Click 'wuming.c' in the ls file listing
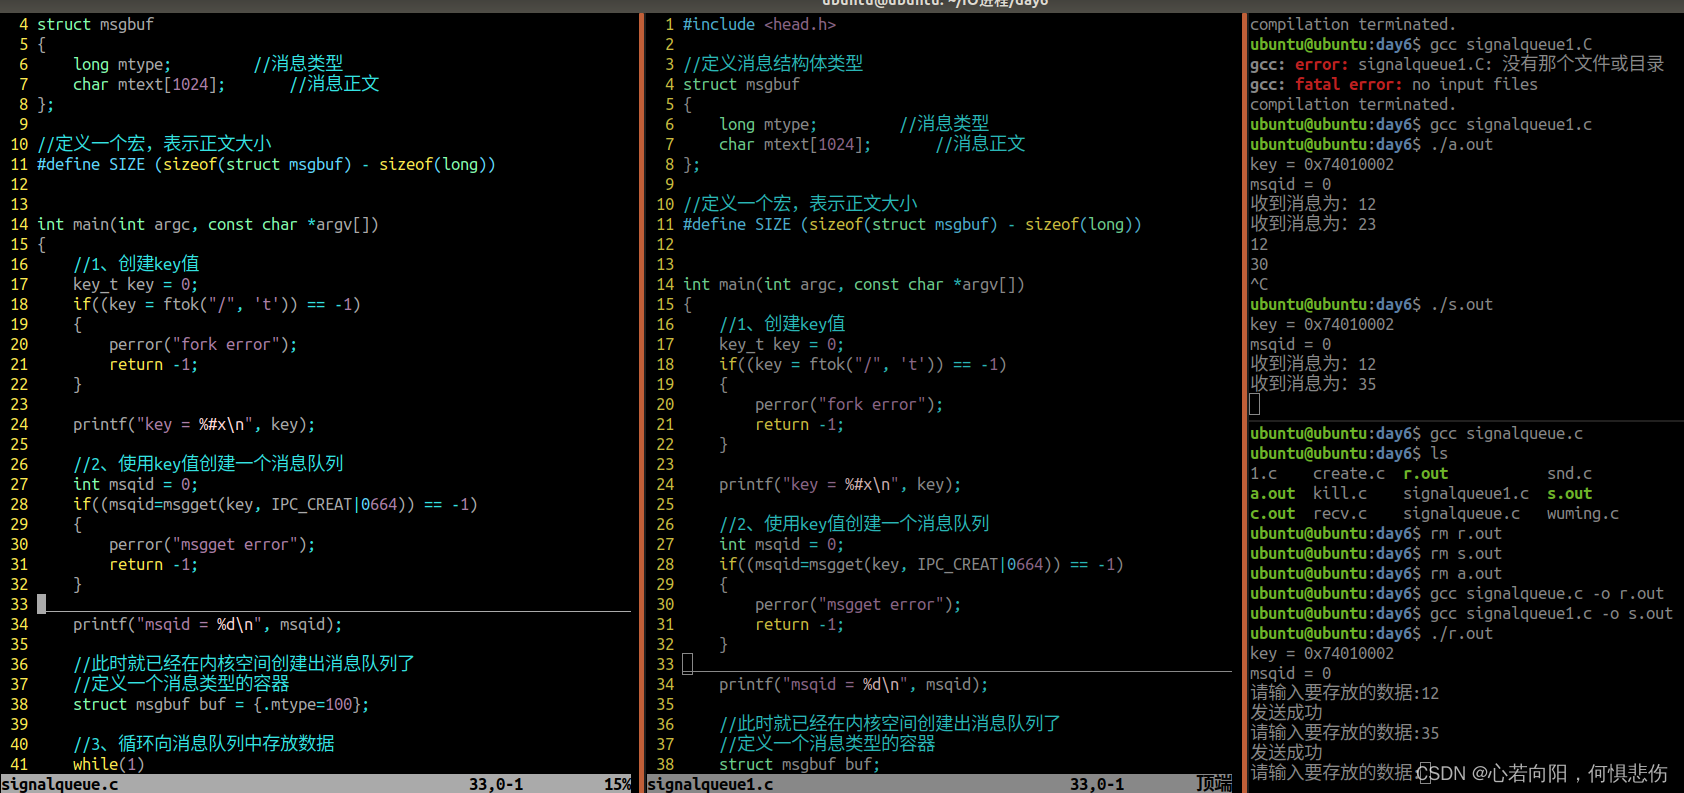1684x793 pixels. [x=1583, y=513]
